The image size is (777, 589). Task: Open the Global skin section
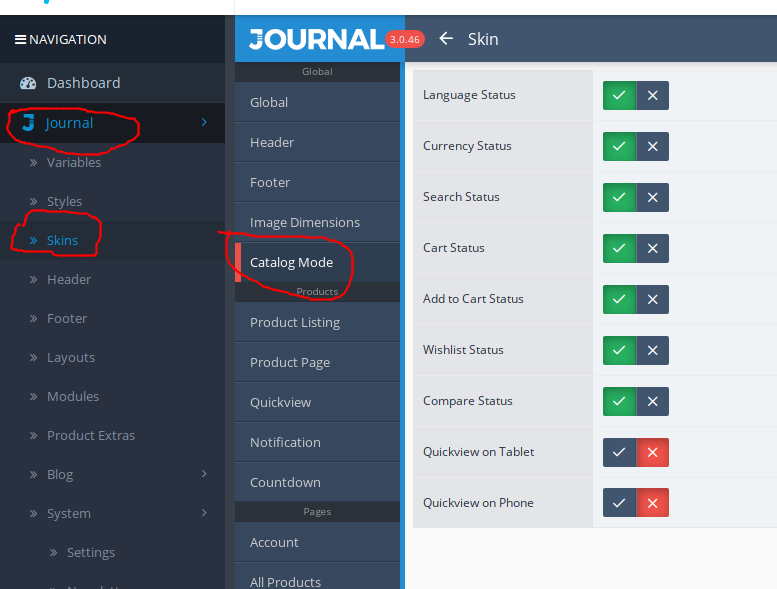click(x=317, y=103)
